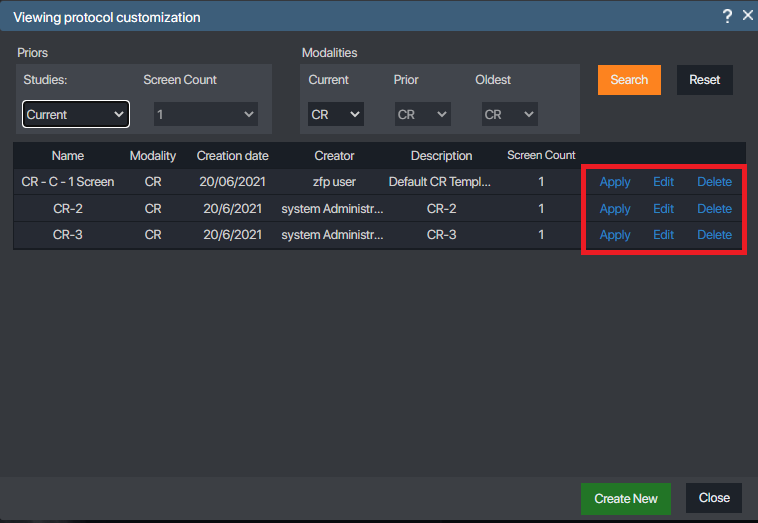Select the CR-3 row name cell
Viewport: 758px width, 523px height.
click(68, 235)
